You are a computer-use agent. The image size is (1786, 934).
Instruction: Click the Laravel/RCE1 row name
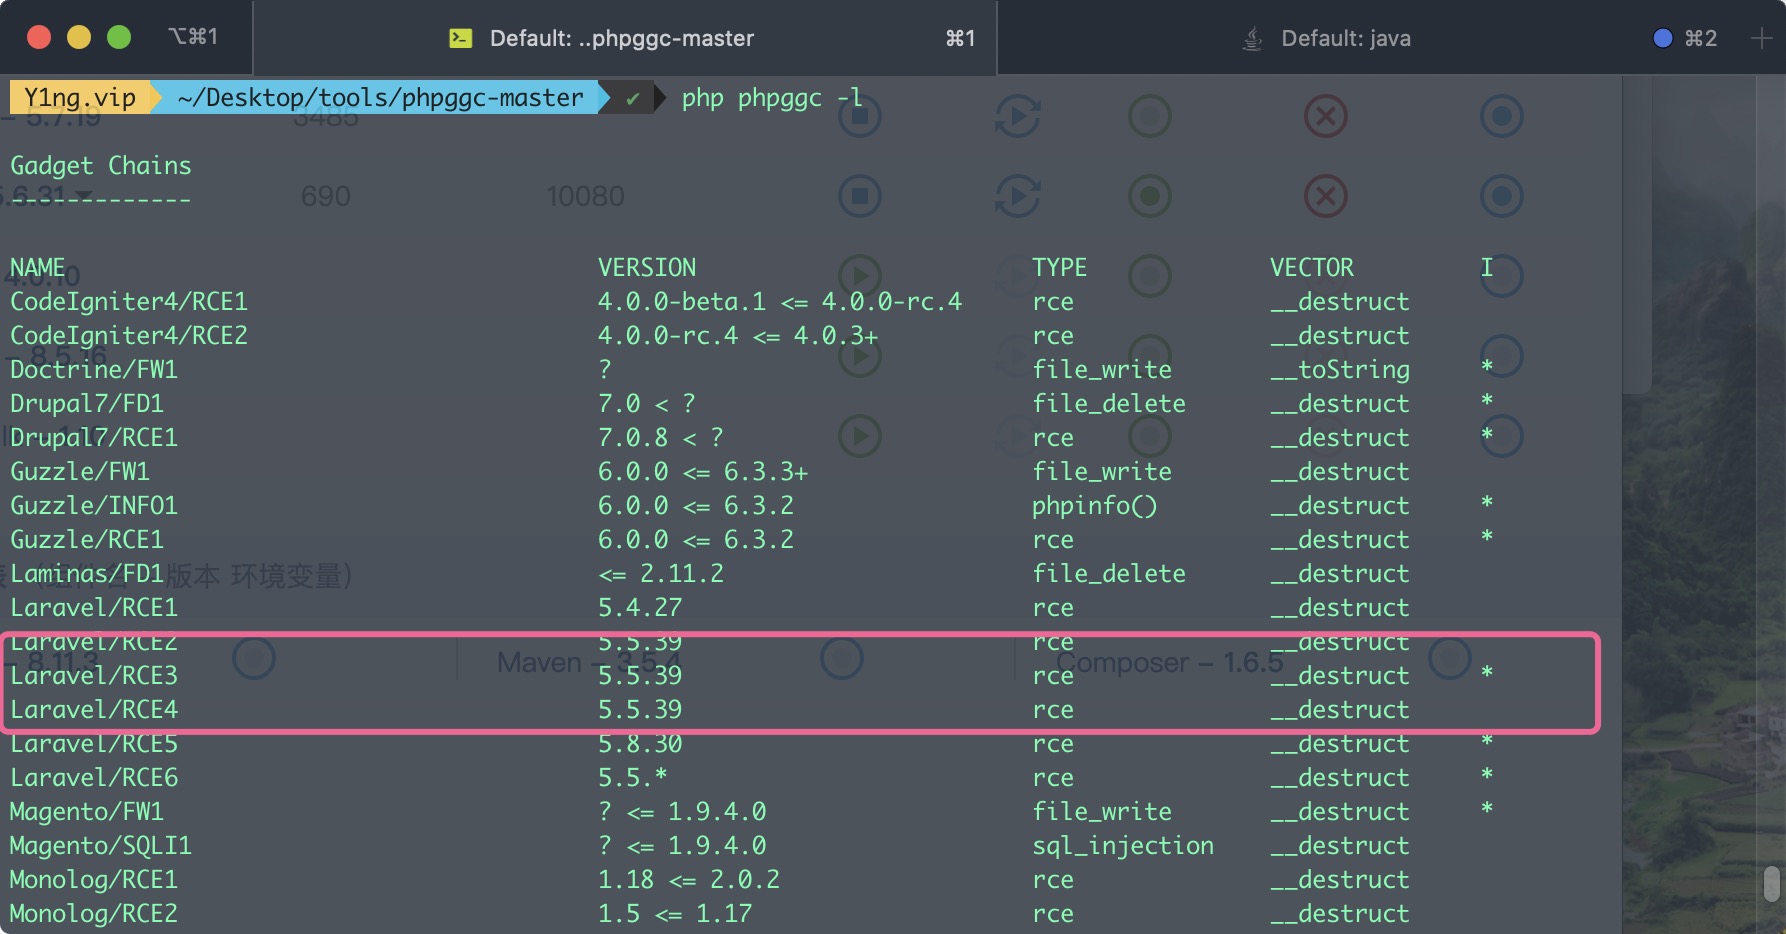(x=94, y=608)
